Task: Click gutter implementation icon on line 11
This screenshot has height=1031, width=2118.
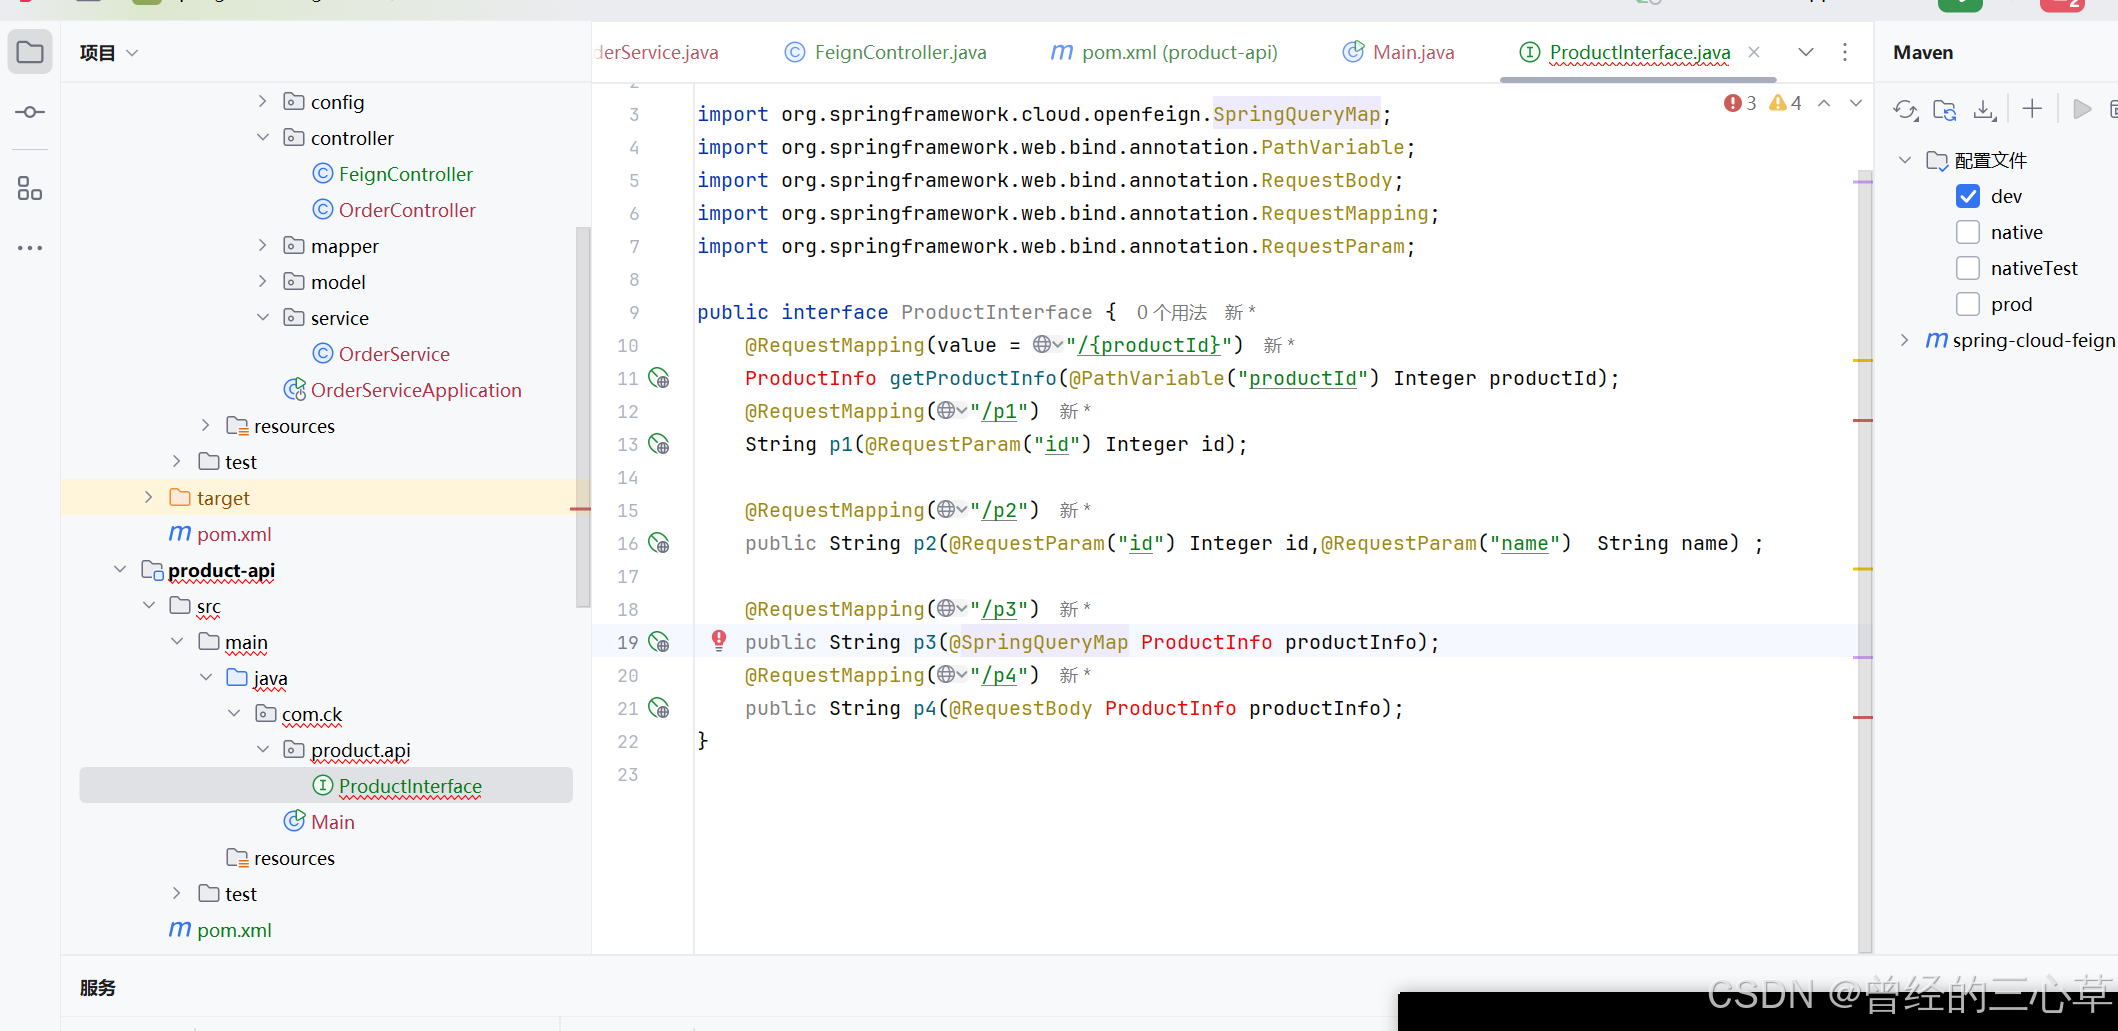Action: click(659, 378)
